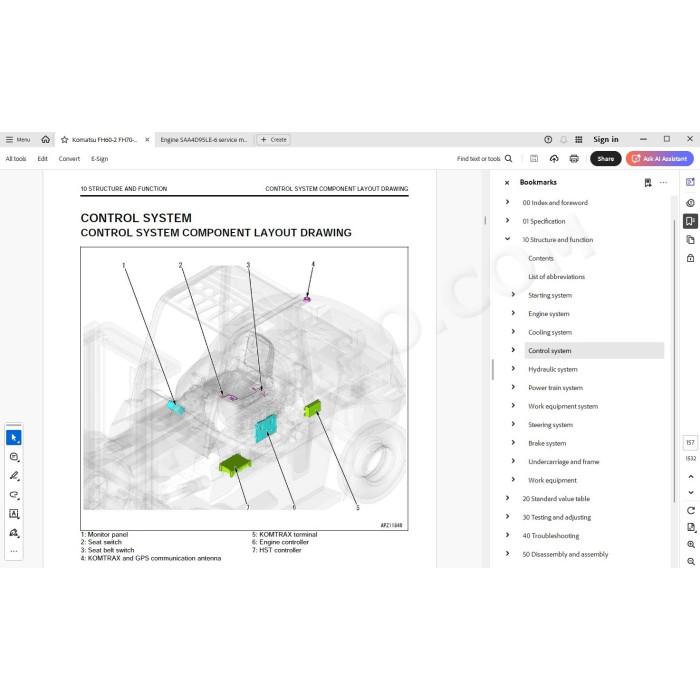Open All tools menu
This screenshot has width=700, height=700.
point(16,158)
